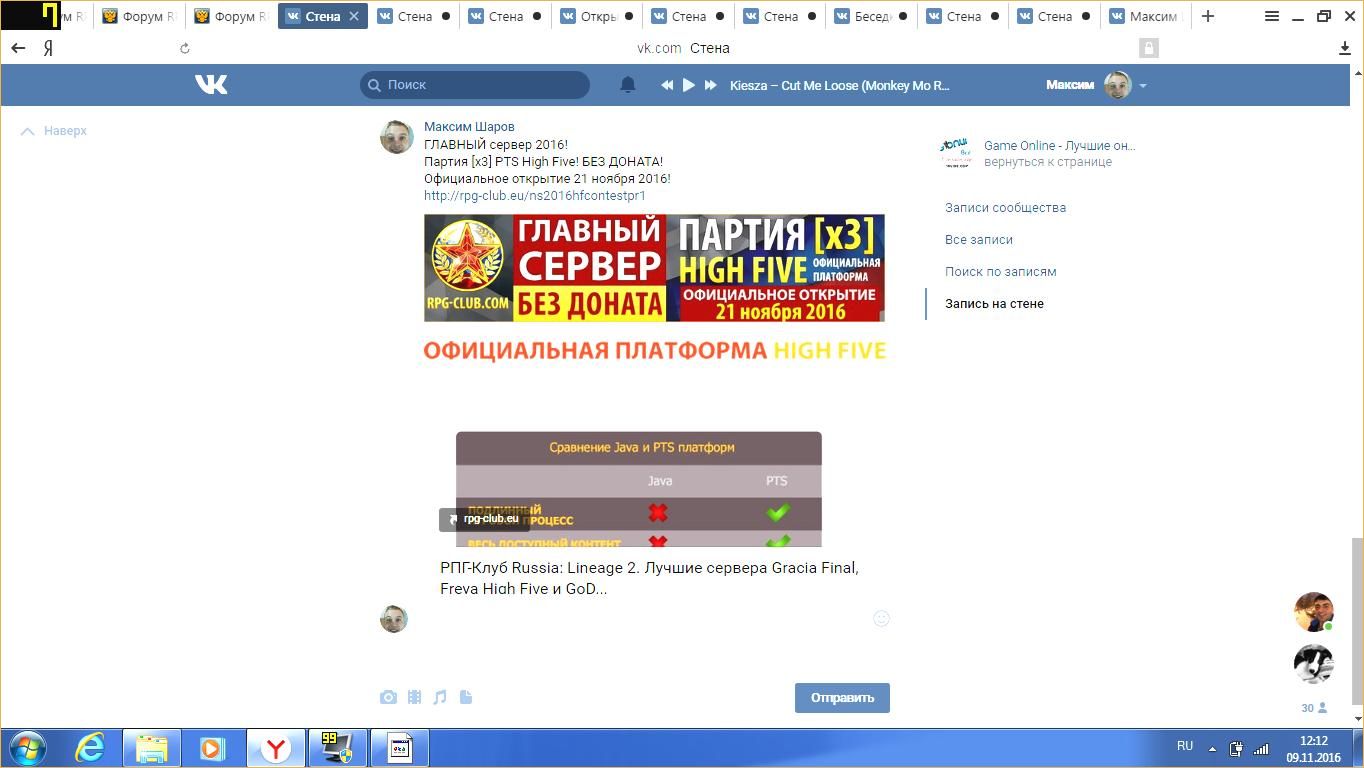Open the VK notifications bell
This screenshot has height=768, width=1364.
pyautogui.click(x=628, y=85)
